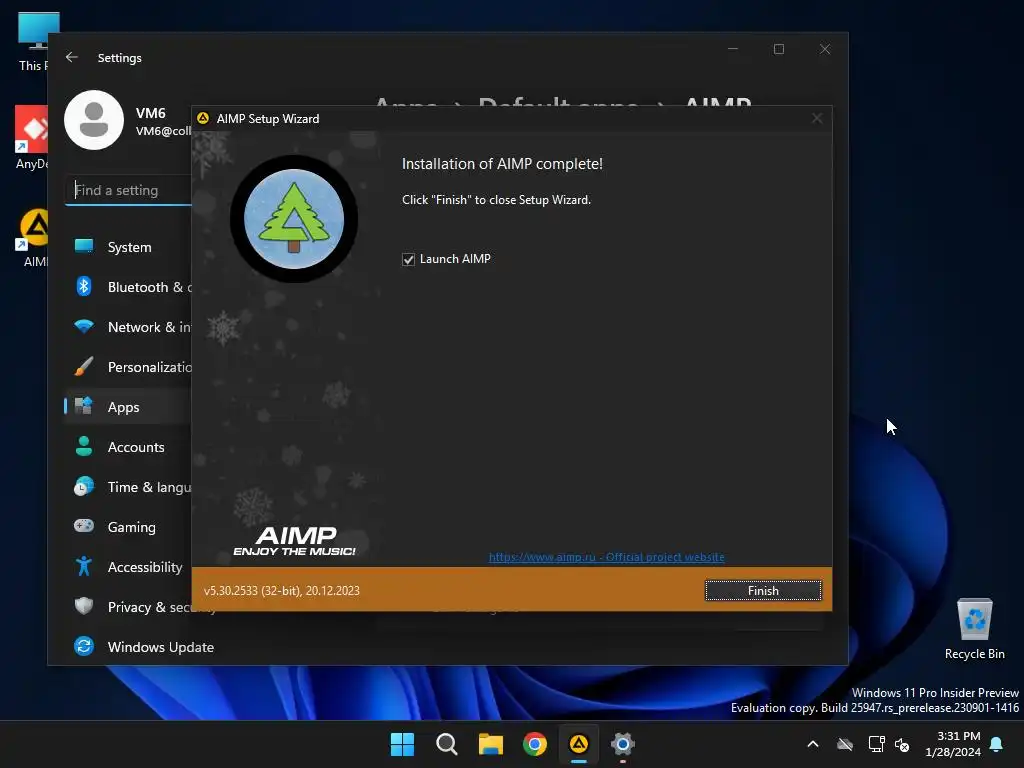This screenshot has width=1024, height=768.
Task: Select the AnyDesk desktop shortcut
Action: (x=31, y=137)
